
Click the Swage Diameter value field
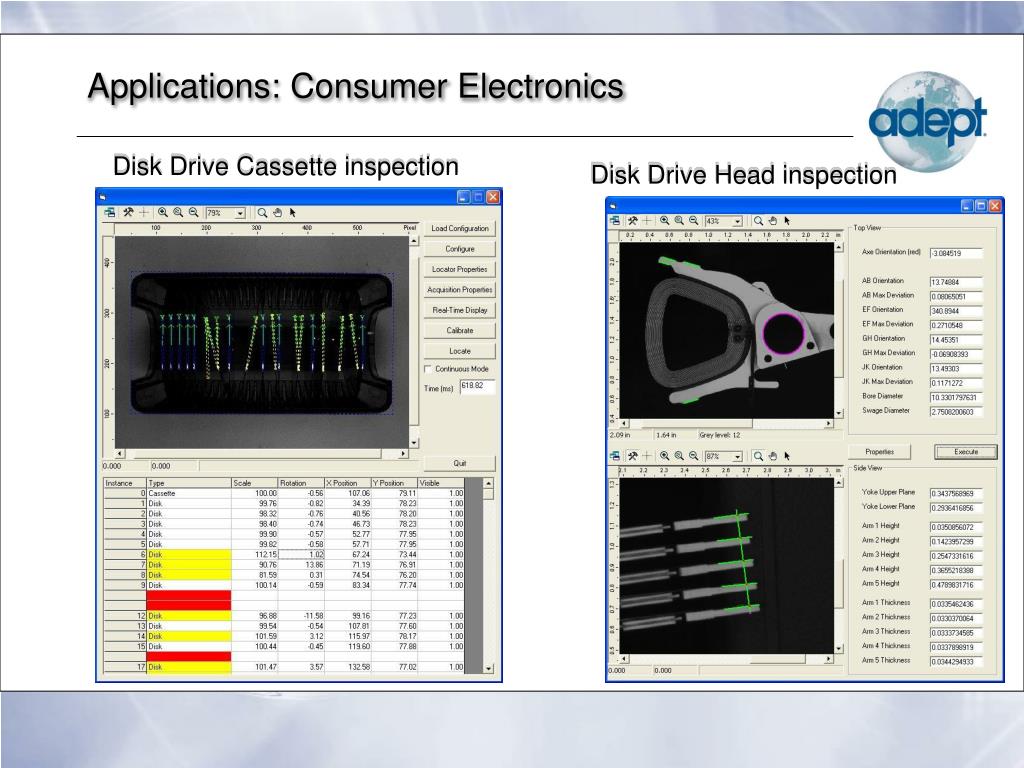click(x=956, y=411)
